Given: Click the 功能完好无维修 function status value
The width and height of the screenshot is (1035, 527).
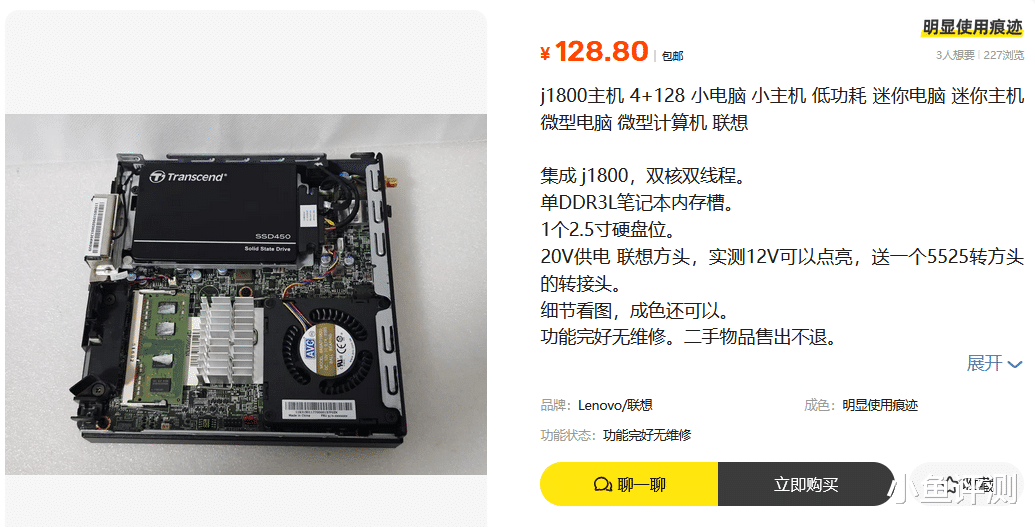Looking at the screenshot, I should pyautogui.click(x=647, y=435).
